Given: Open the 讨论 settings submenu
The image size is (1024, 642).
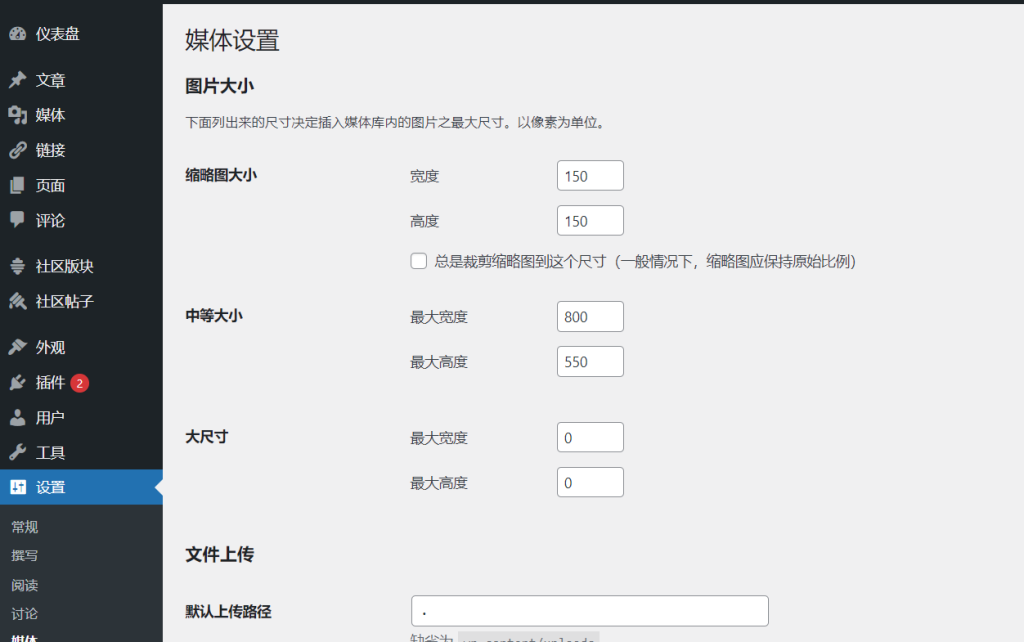Looking at the screenshot, I should (x=25, y=613).
